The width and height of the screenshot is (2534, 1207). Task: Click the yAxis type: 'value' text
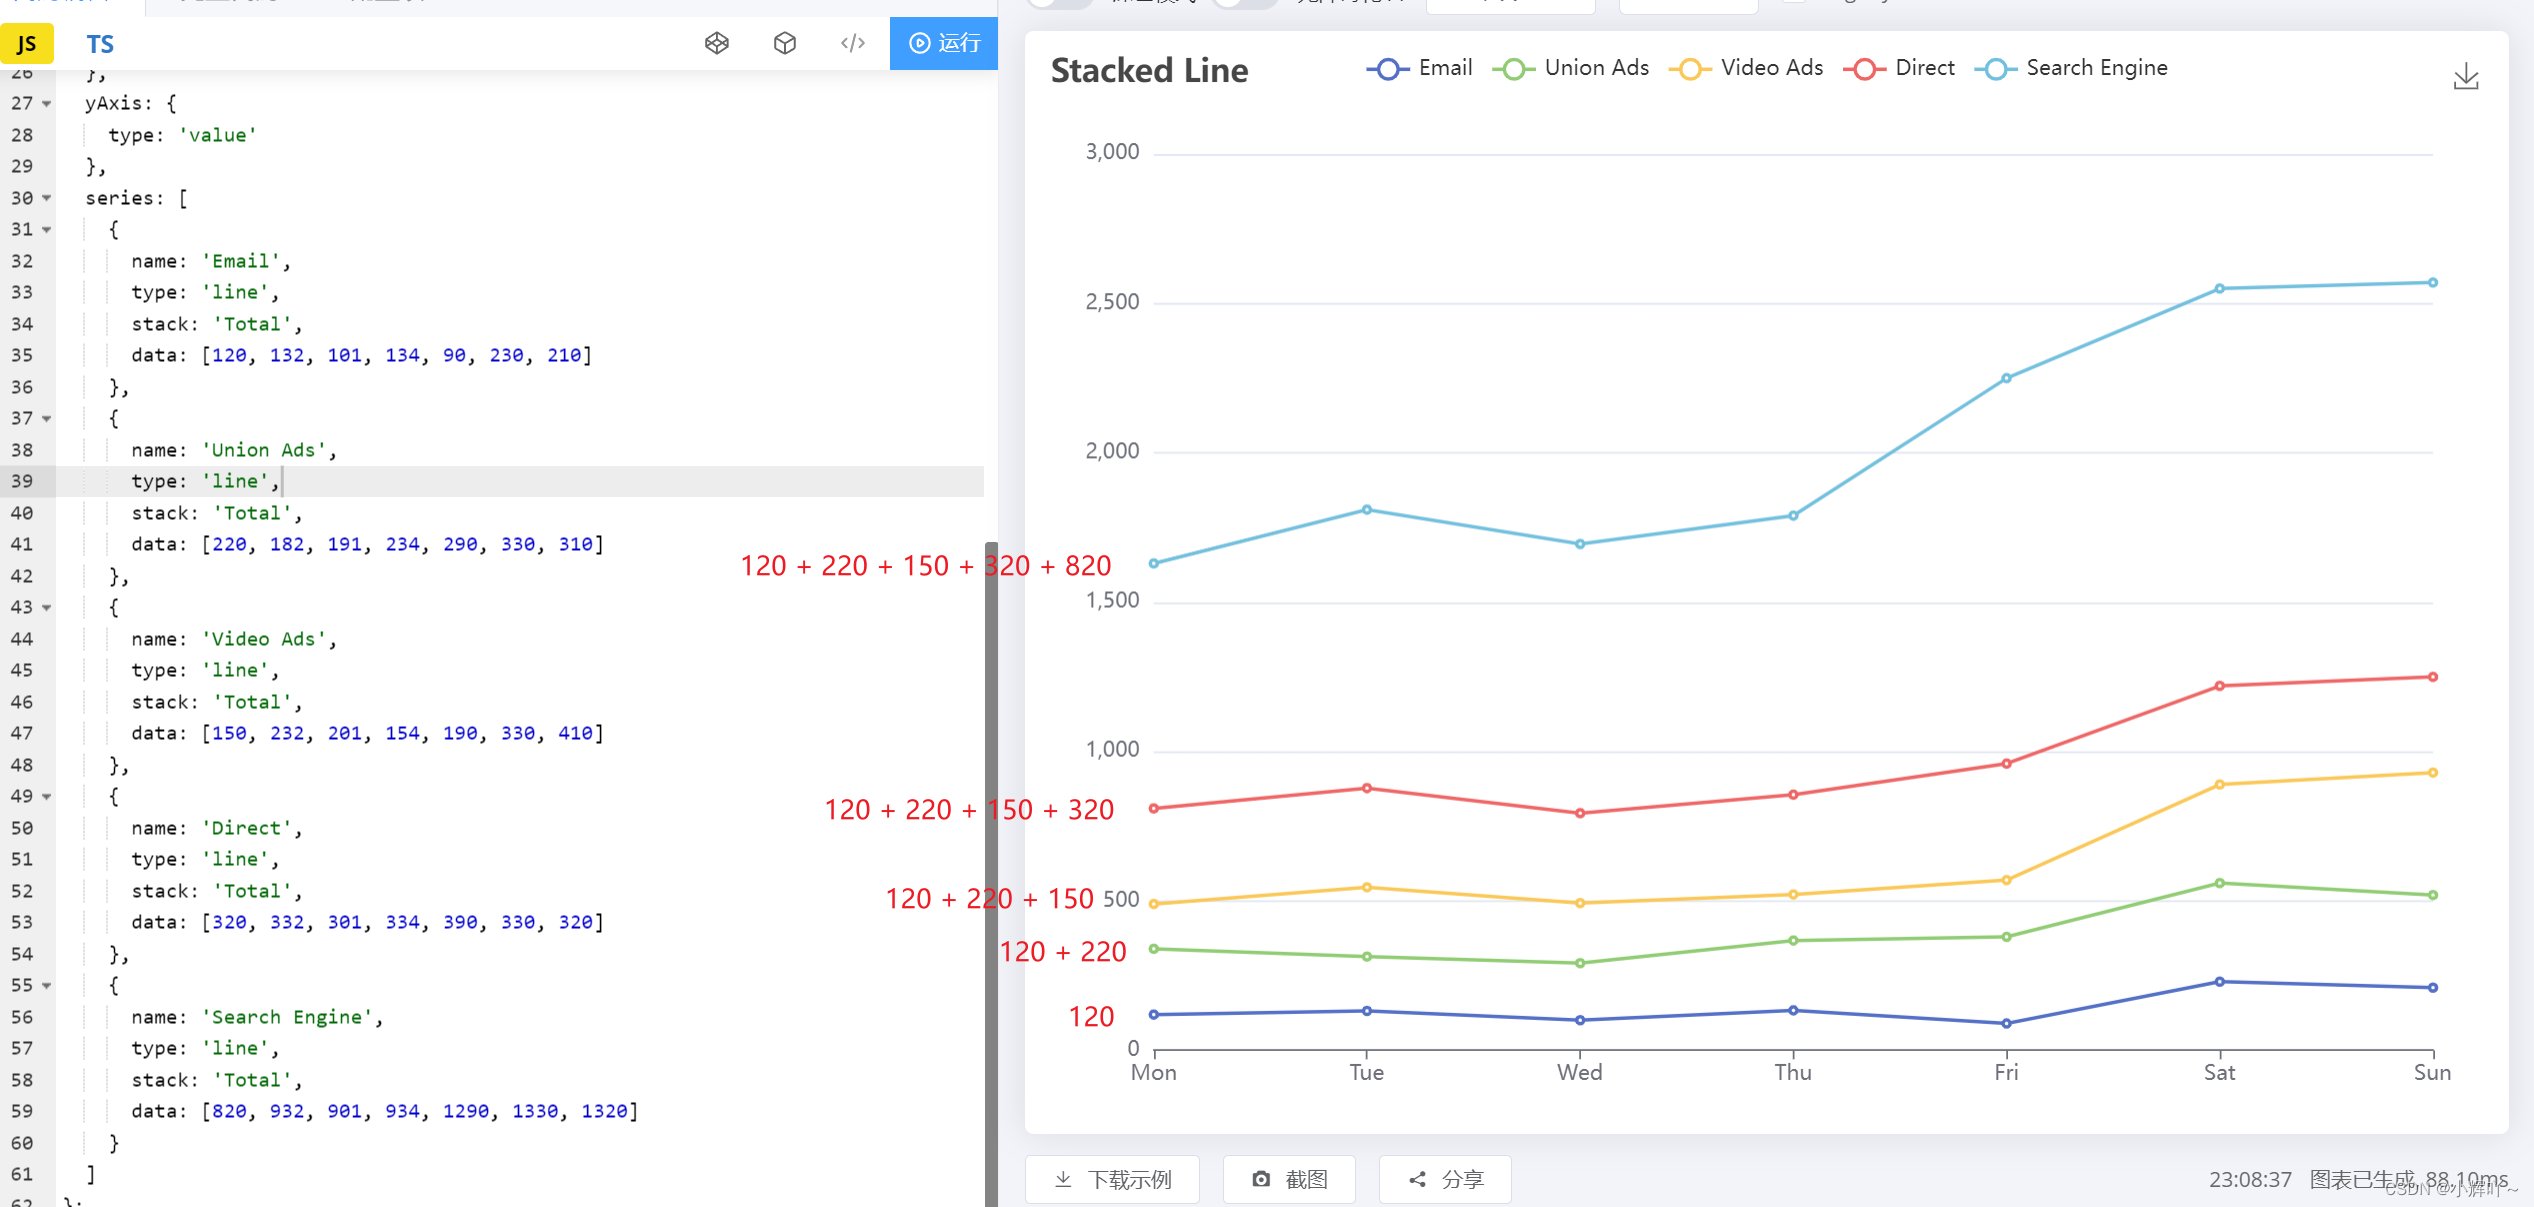pos(183,135)
